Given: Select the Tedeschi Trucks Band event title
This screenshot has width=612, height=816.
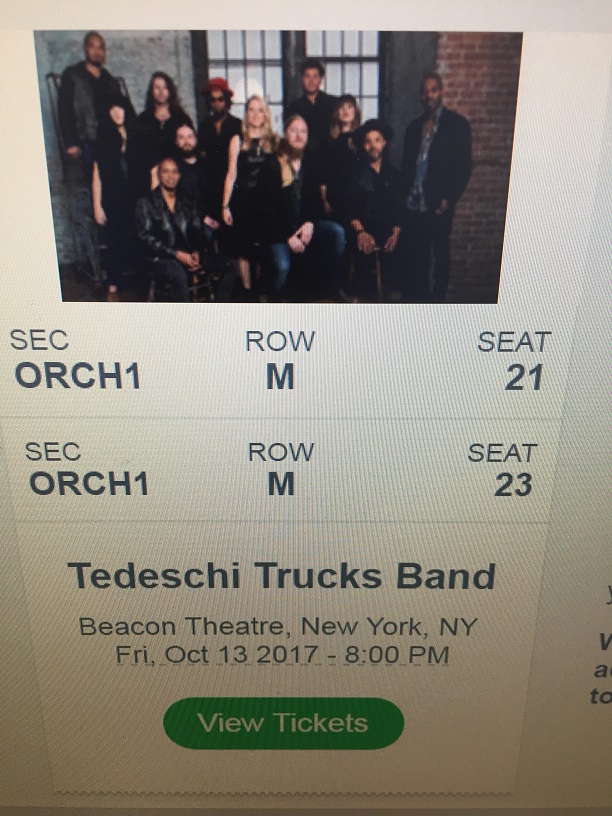Looking at the screenshot, I should [x=282, y=576].
